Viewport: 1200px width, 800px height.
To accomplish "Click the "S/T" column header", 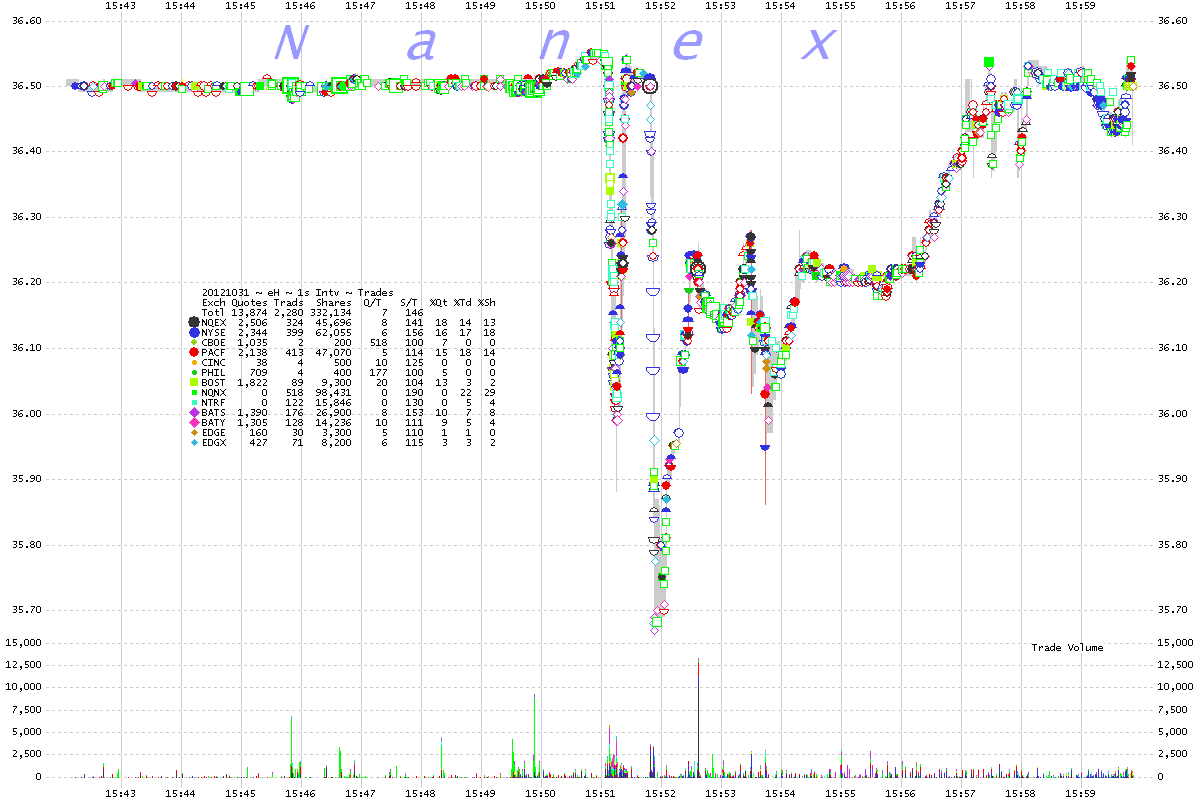I will 409,302.
